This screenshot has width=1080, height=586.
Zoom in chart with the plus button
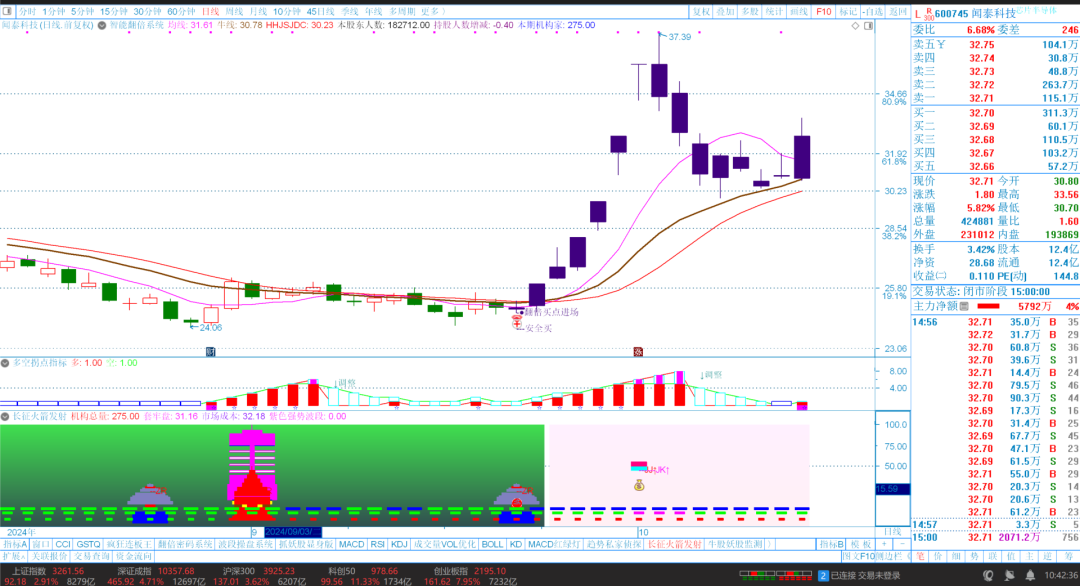[884, 544]
